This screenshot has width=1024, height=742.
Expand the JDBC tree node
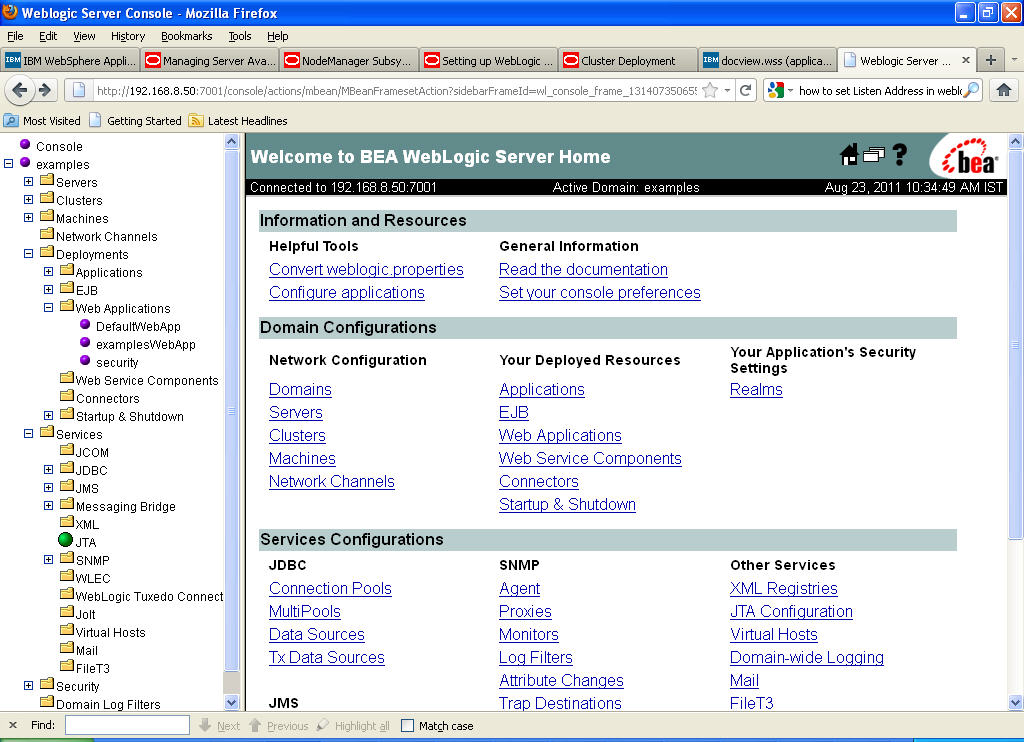48,469
